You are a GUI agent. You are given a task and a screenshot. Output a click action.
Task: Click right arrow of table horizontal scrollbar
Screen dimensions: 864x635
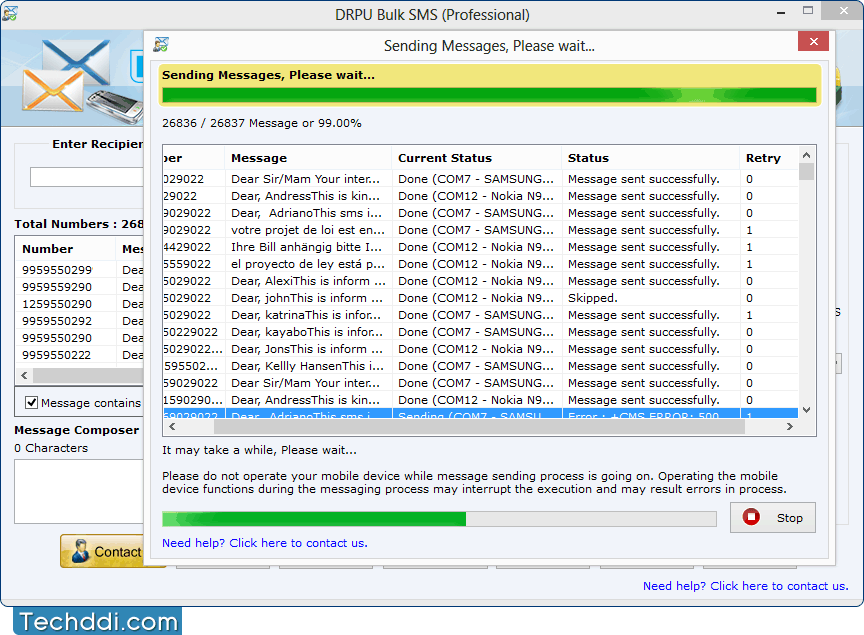click(x=790, y=427)
